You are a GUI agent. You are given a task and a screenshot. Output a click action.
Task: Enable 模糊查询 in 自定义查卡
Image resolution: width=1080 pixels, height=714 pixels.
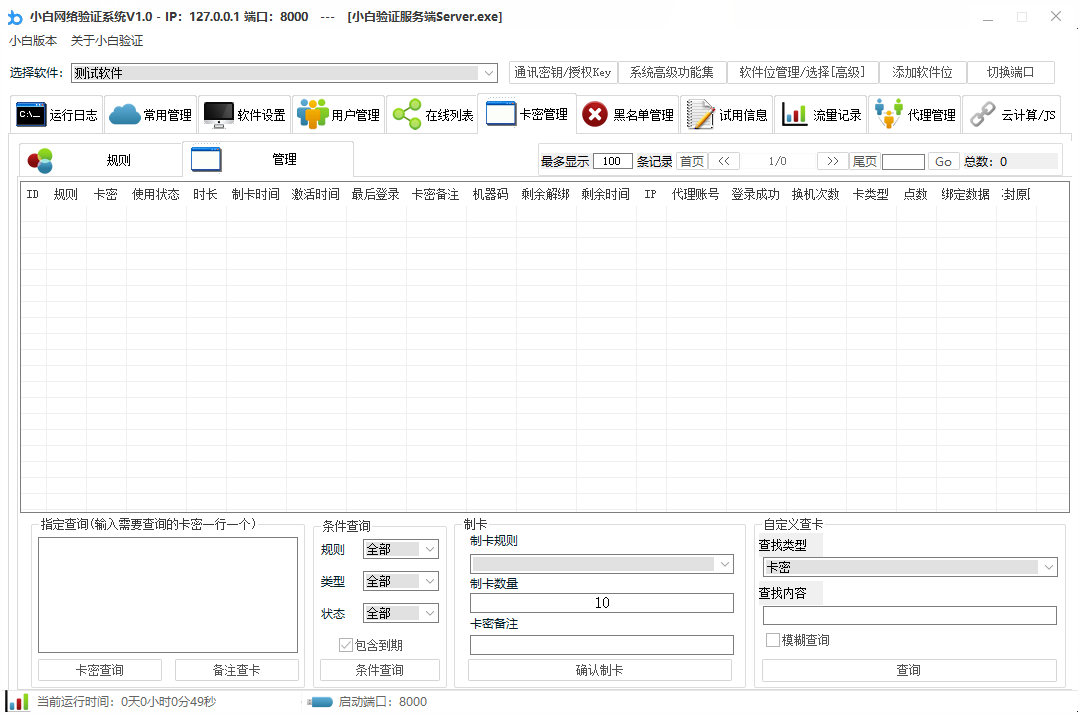[770, 638]
